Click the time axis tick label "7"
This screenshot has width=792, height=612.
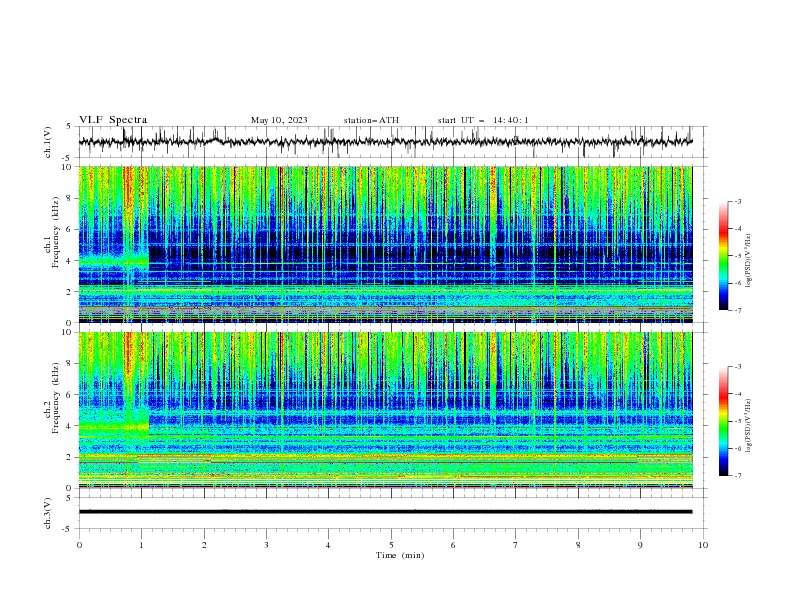[516, 545]
